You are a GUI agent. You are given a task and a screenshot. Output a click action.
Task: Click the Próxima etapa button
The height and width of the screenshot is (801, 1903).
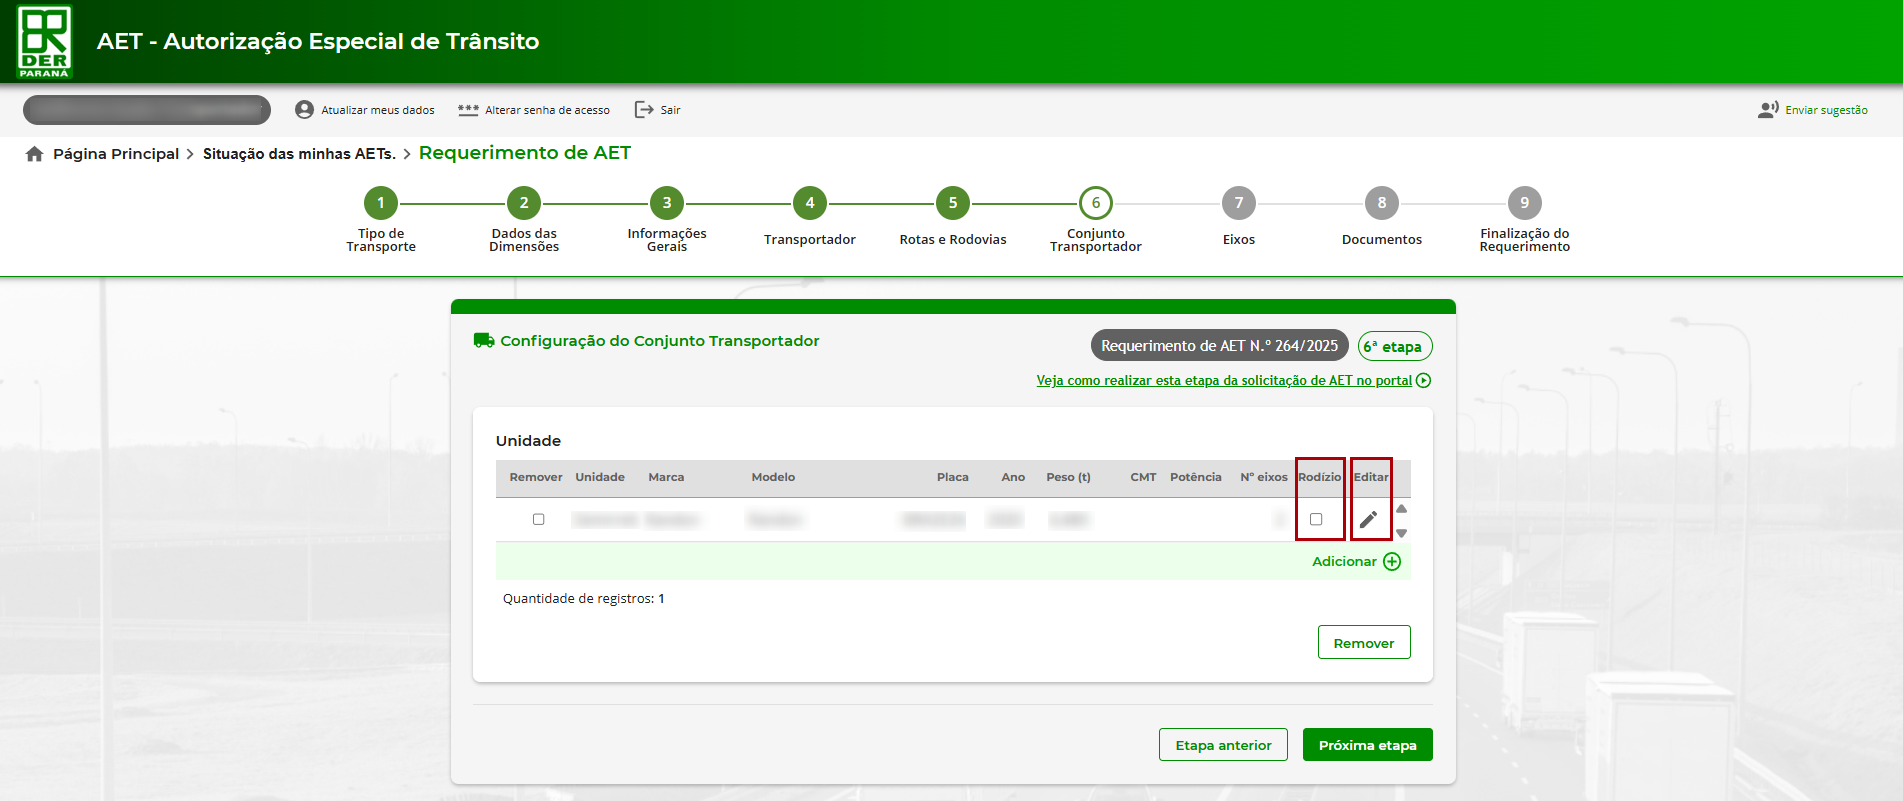click(x=1367, y=745)
